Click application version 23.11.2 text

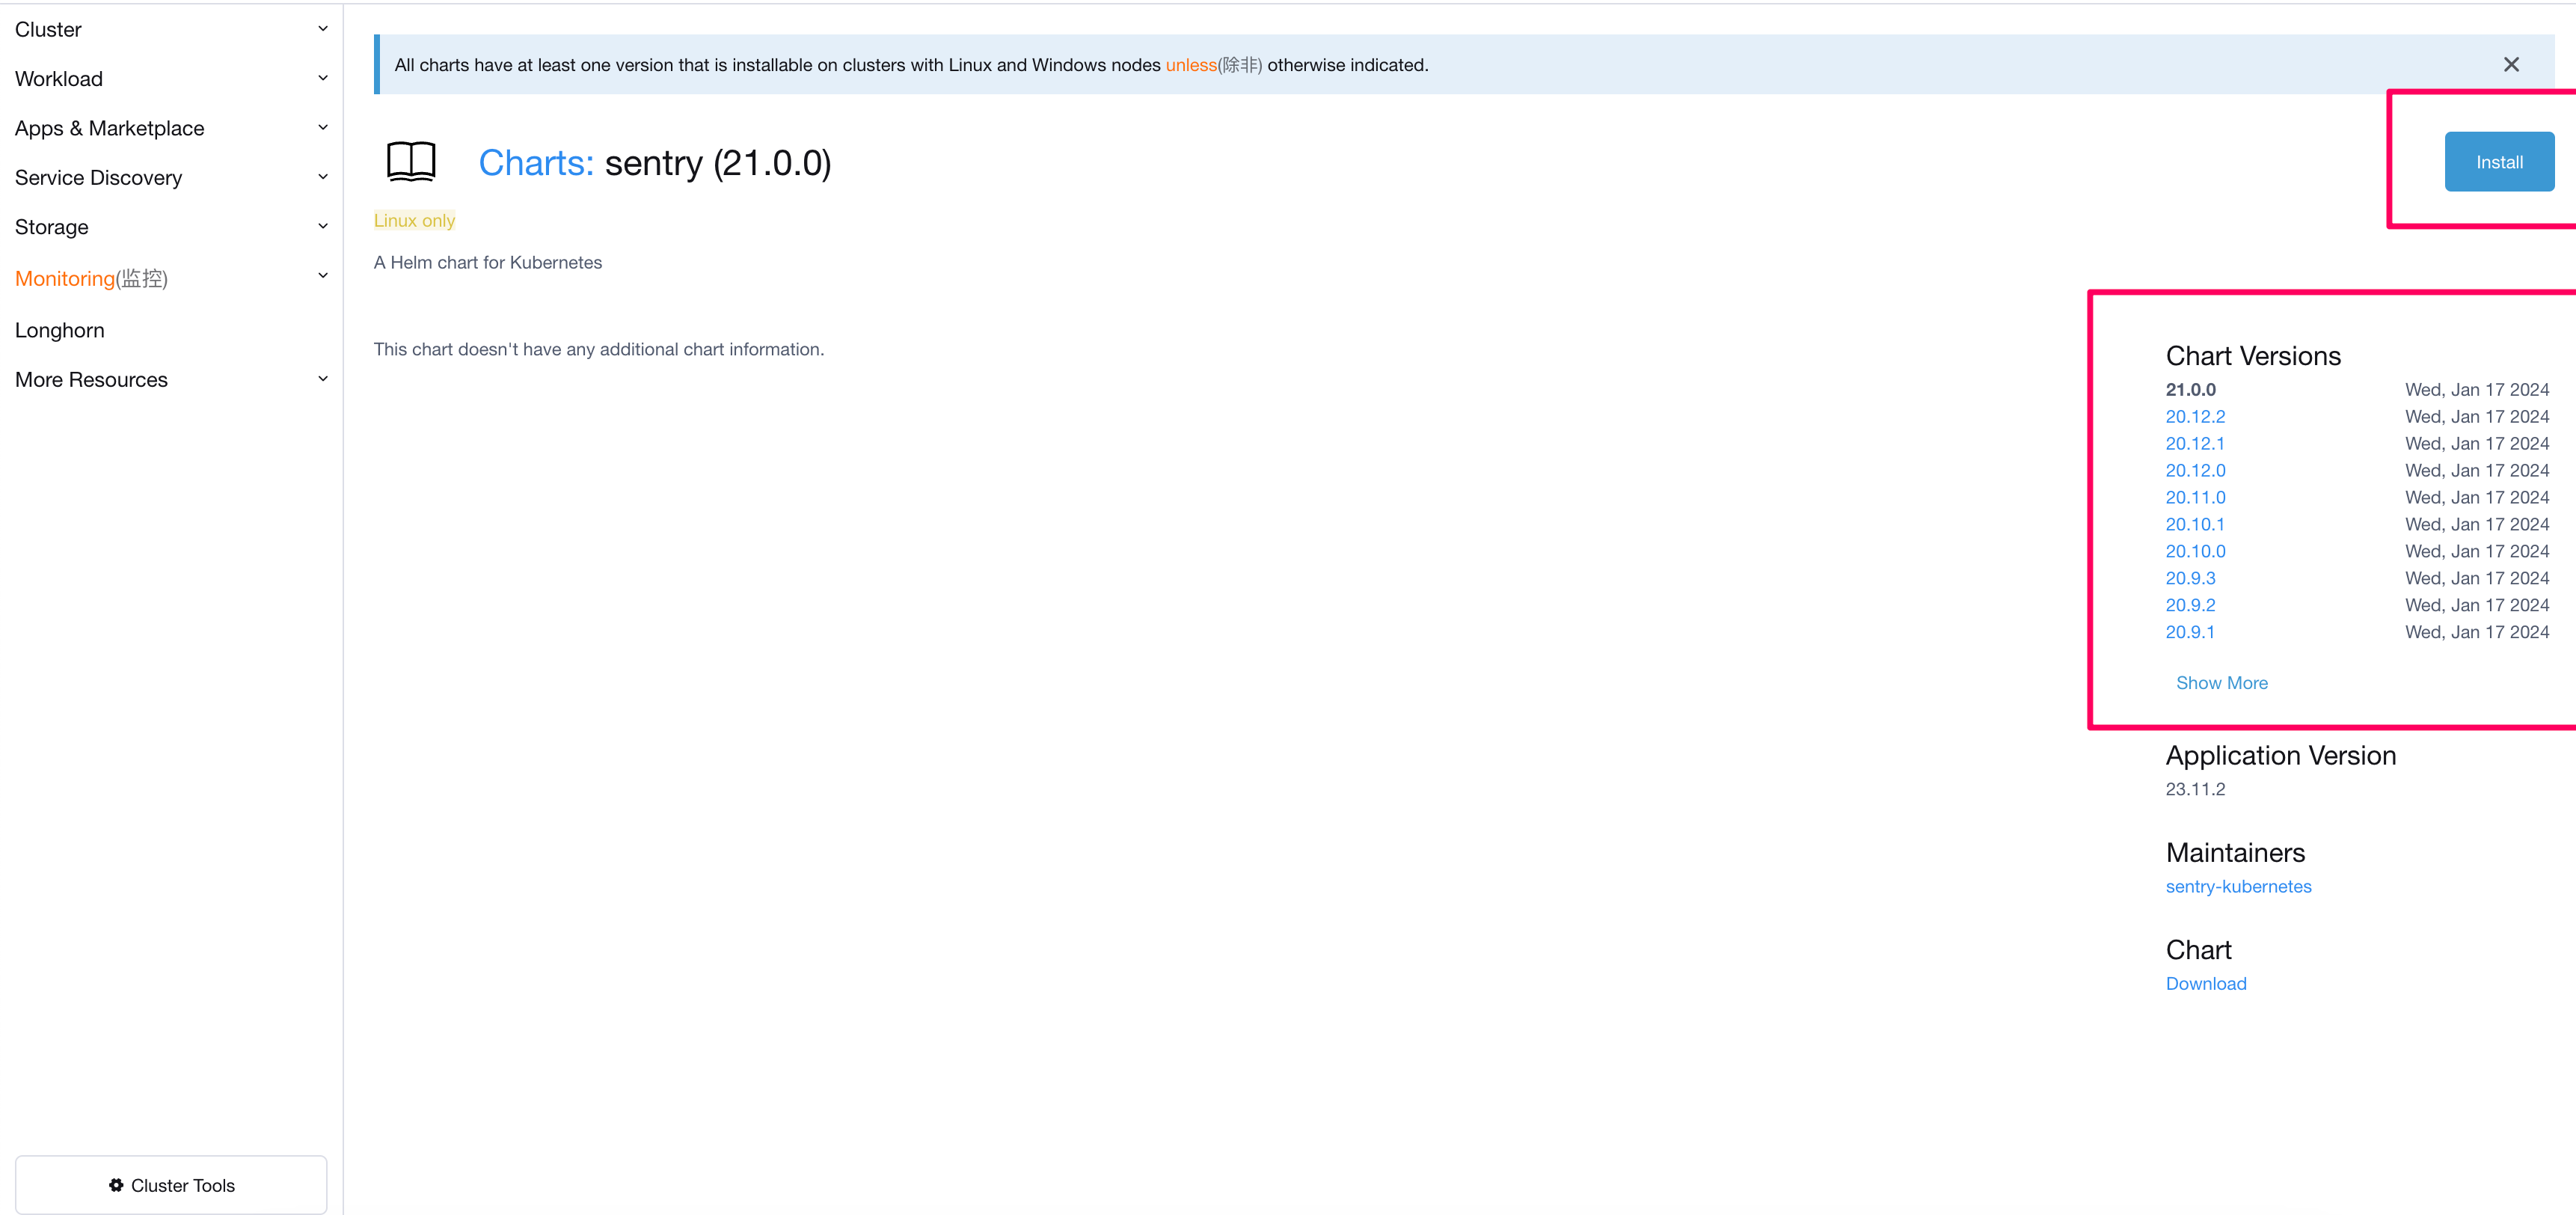[2195, 790]
